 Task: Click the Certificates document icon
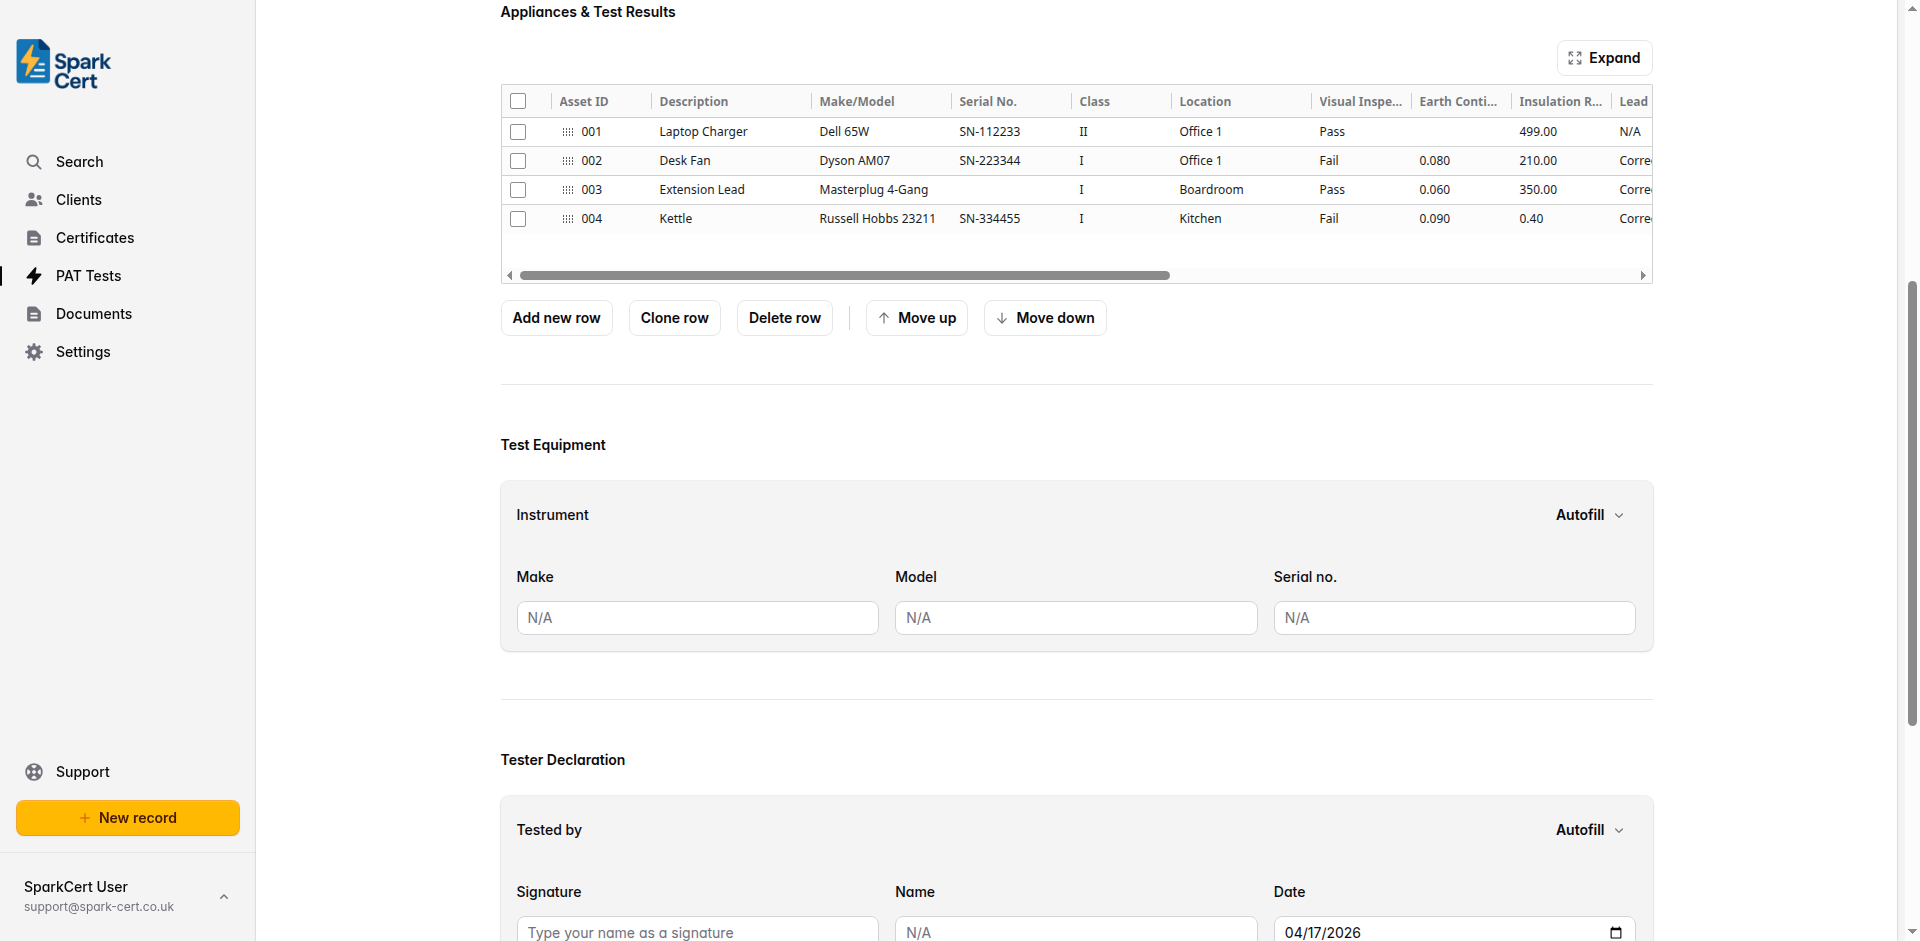(x=34, y=238)
